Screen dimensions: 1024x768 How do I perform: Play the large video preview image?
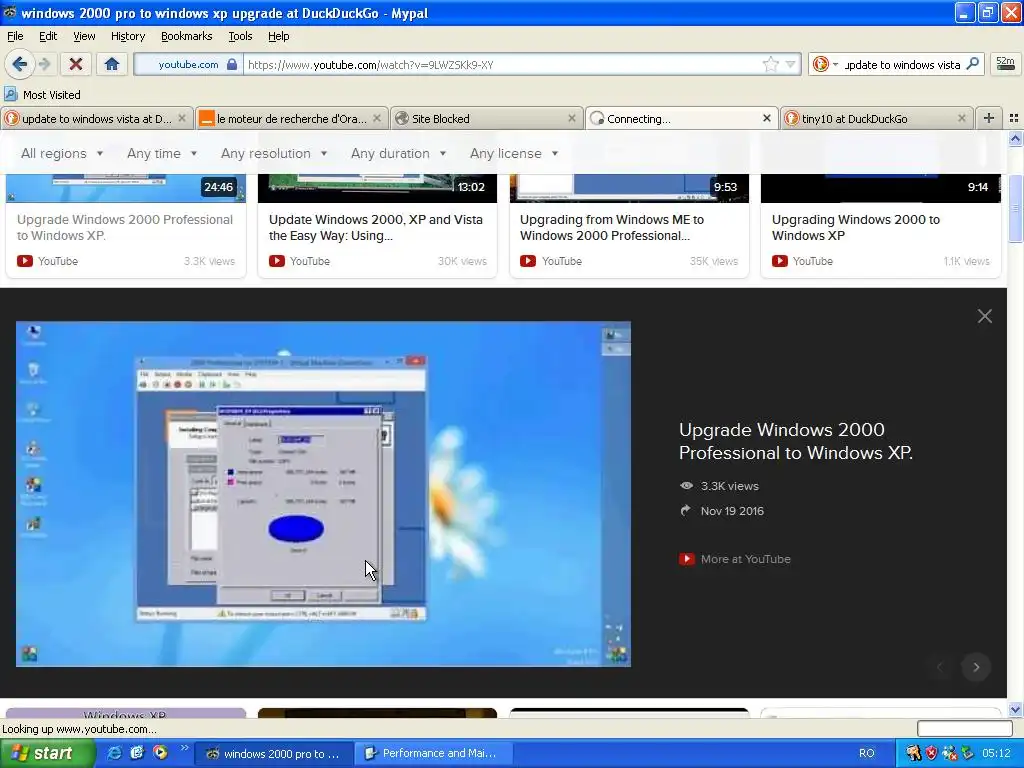click(x=323, y=494)
